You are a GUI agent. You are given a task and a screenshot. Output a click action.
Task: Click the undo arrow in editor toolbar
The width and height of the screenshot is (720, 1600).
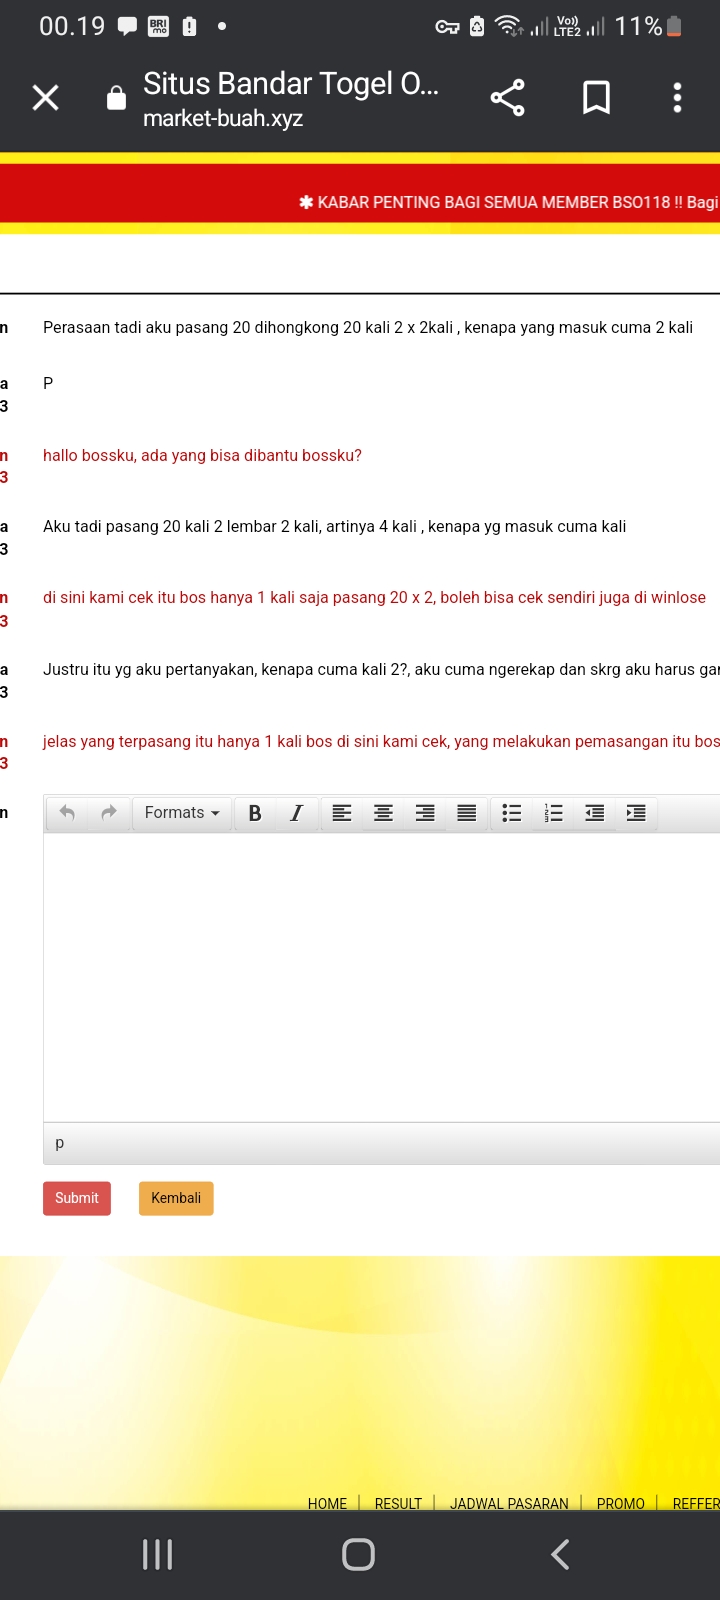(67, 813)
